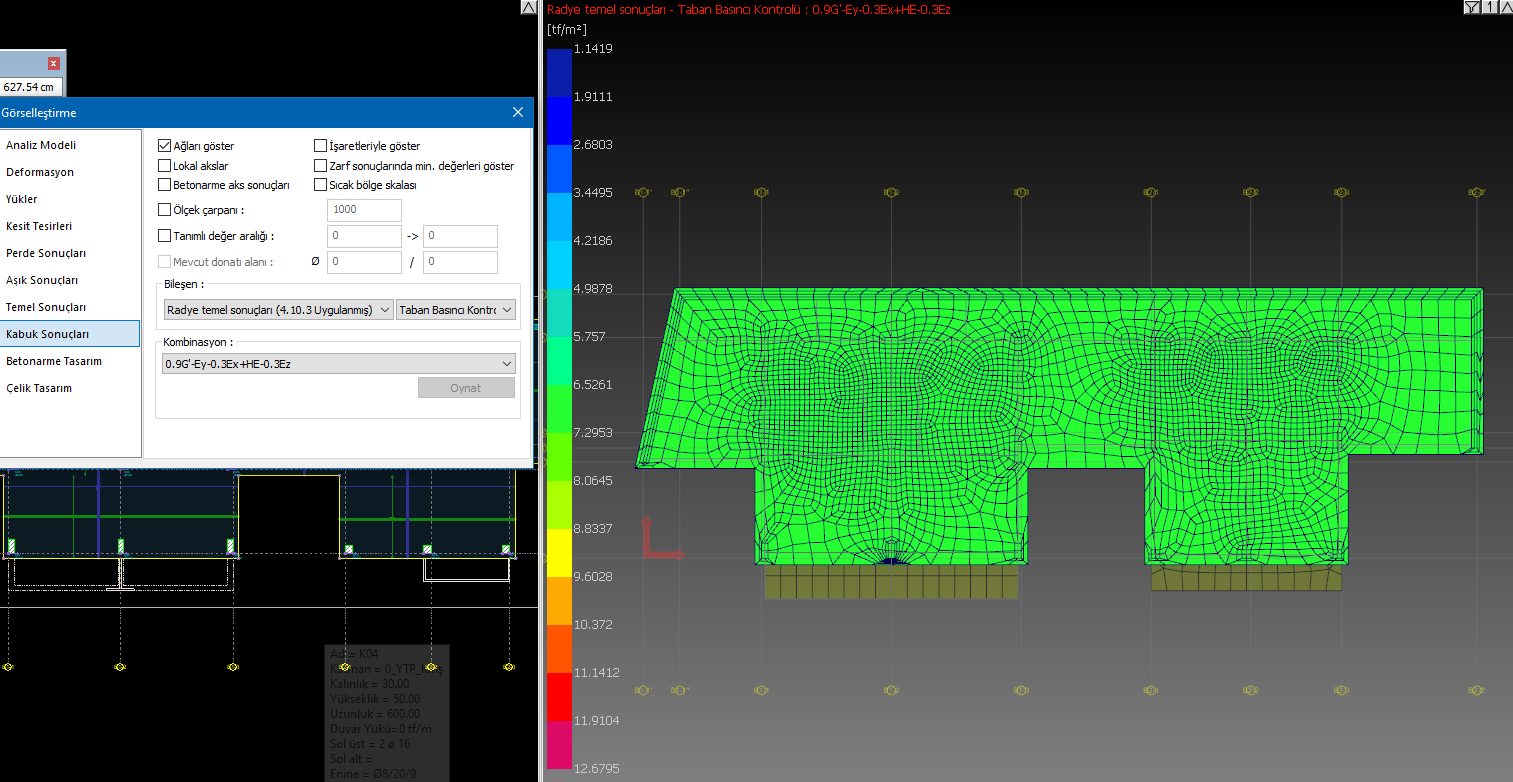Enable the Ölçek çarpanı checkbox
The height and width of the screenshot is (782, 1513).
165,210
